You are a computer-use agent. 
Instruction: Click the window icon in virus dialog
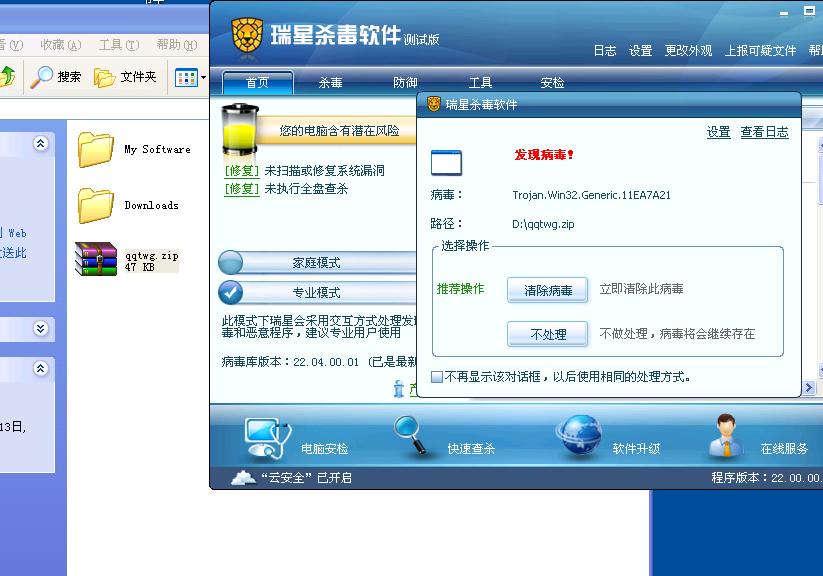point(446,163)
